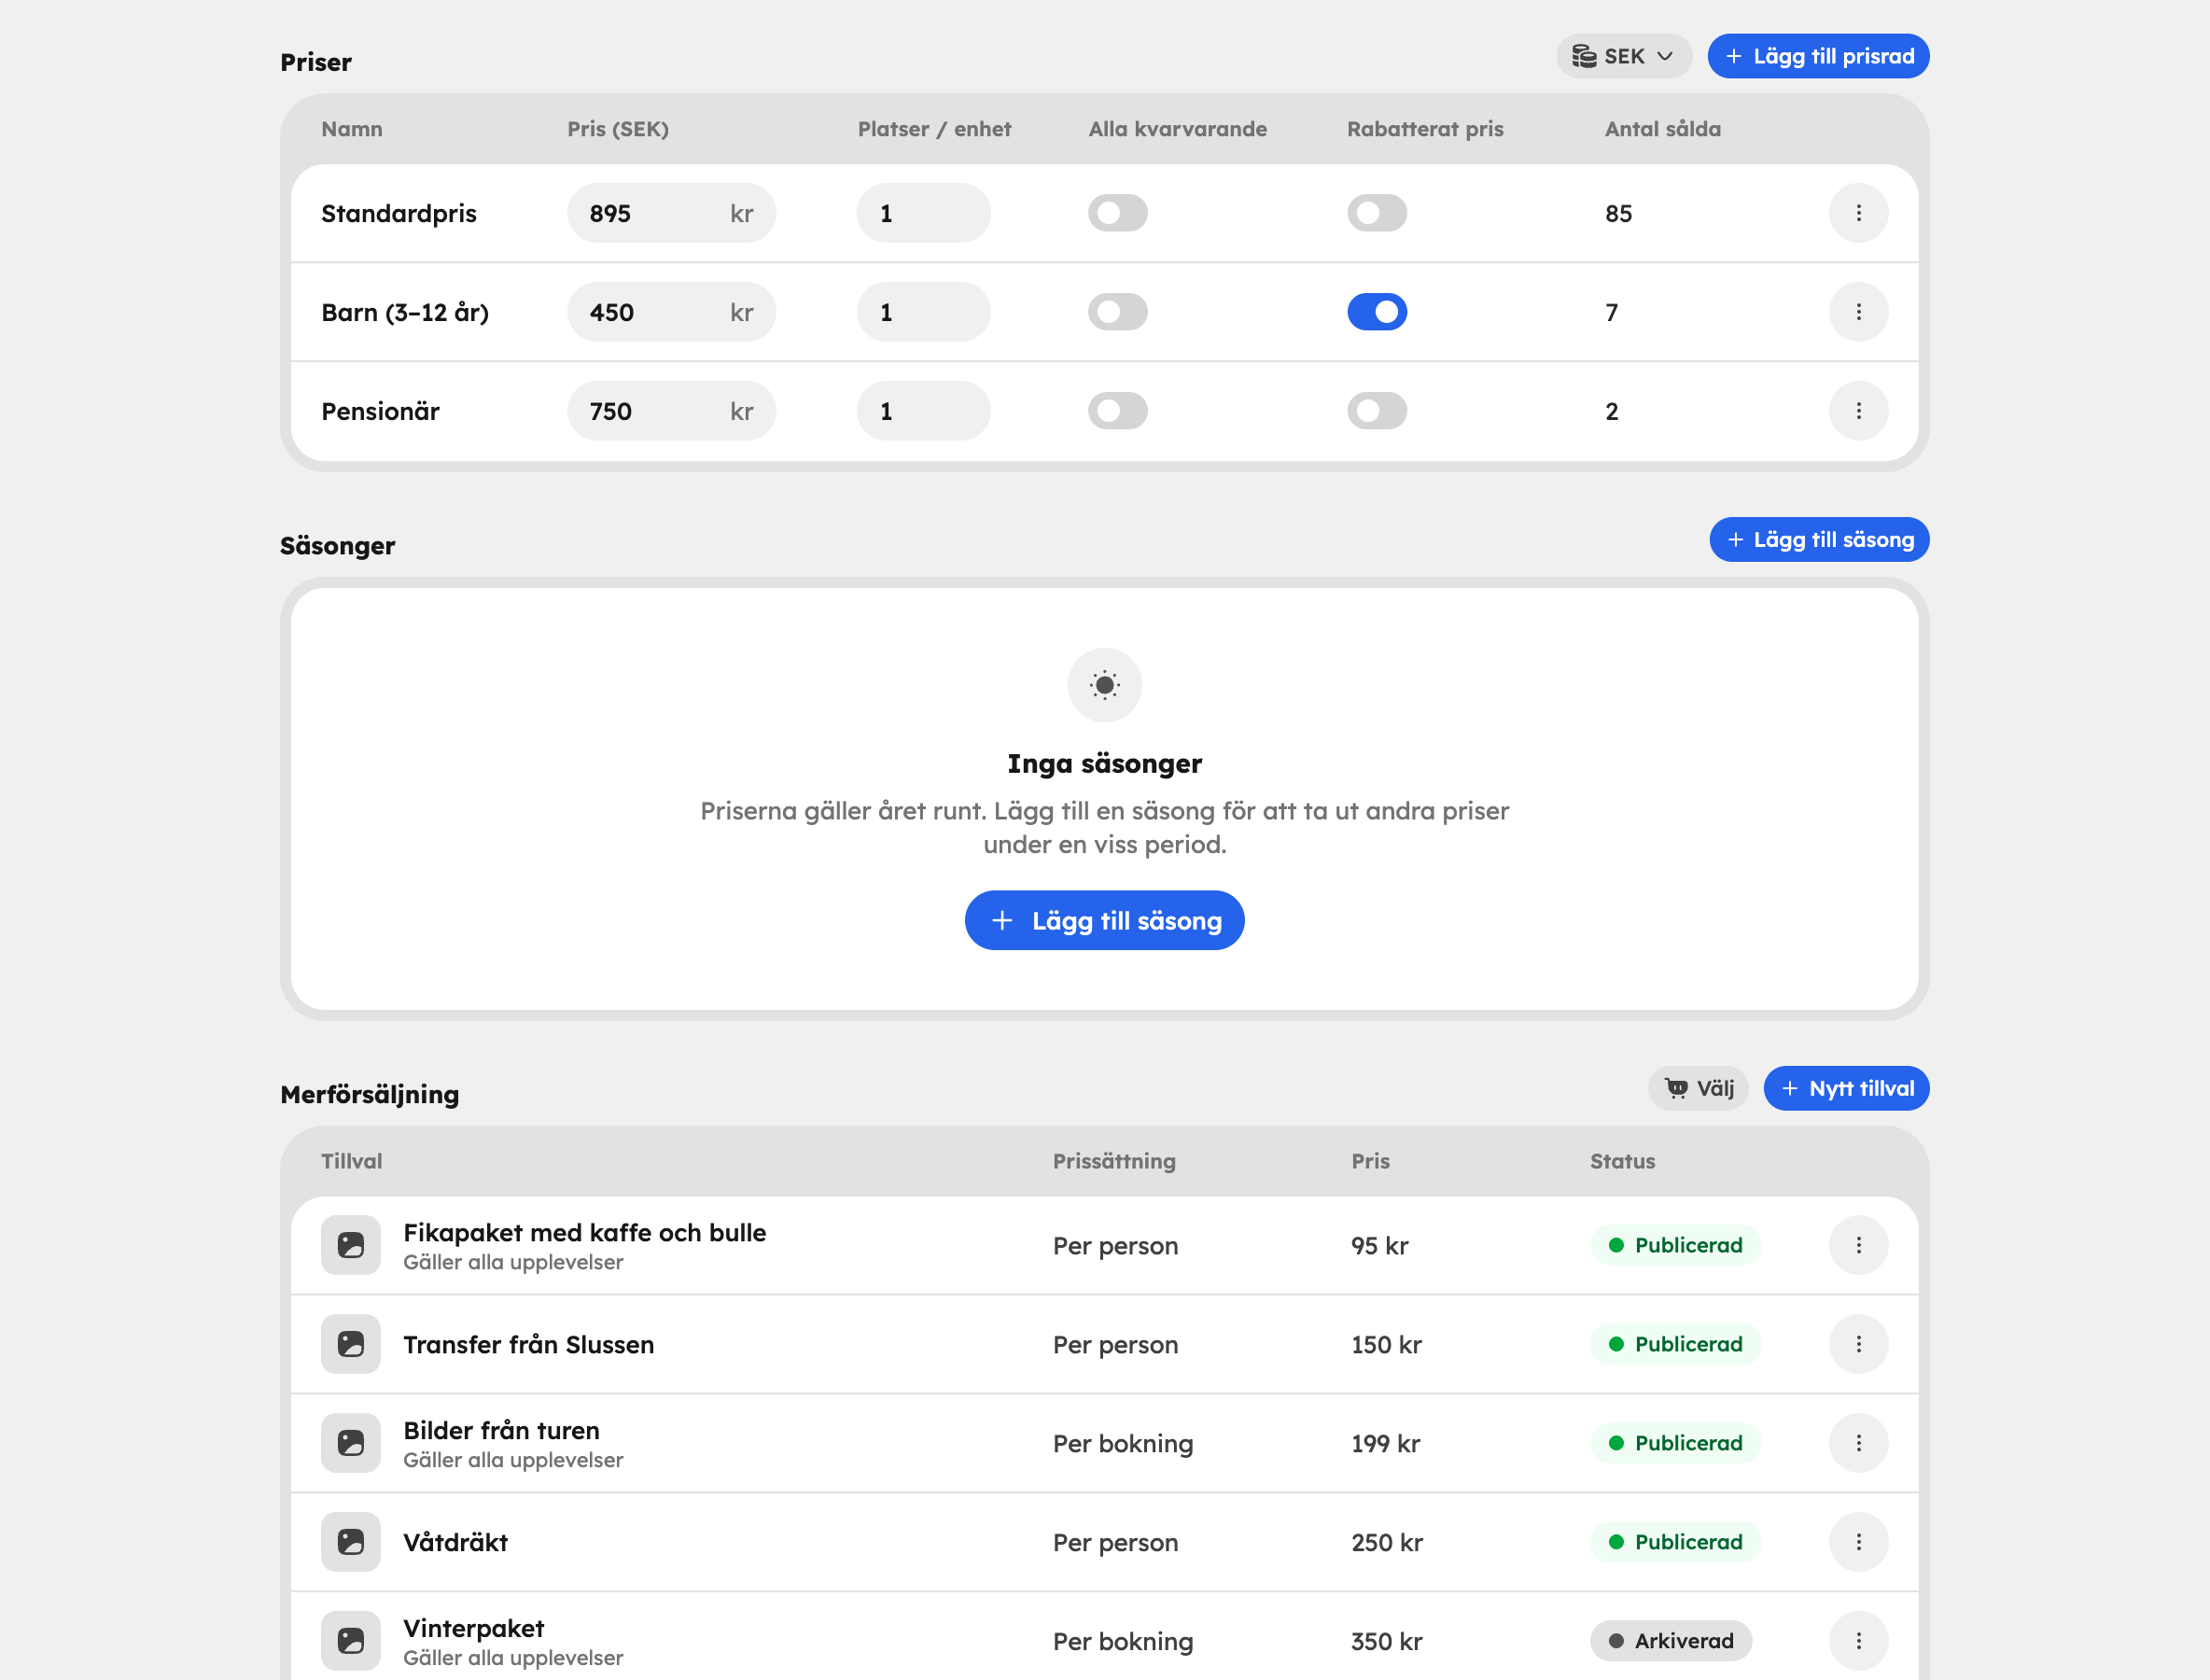Screen dimensions: 2210x1680
Task: Open options menu for Våtdräkt
Action: pos(1858,1542)
